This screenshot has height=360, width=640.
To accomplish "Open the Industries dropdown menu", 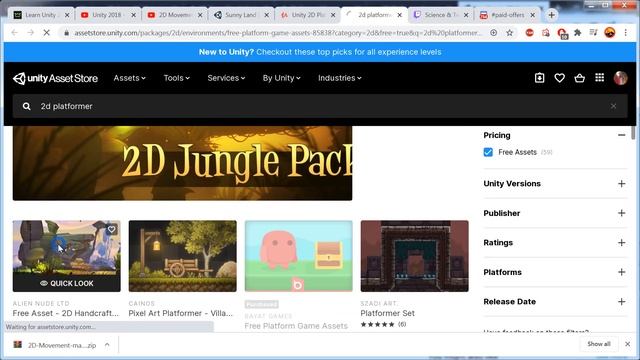I will [340, 78].
